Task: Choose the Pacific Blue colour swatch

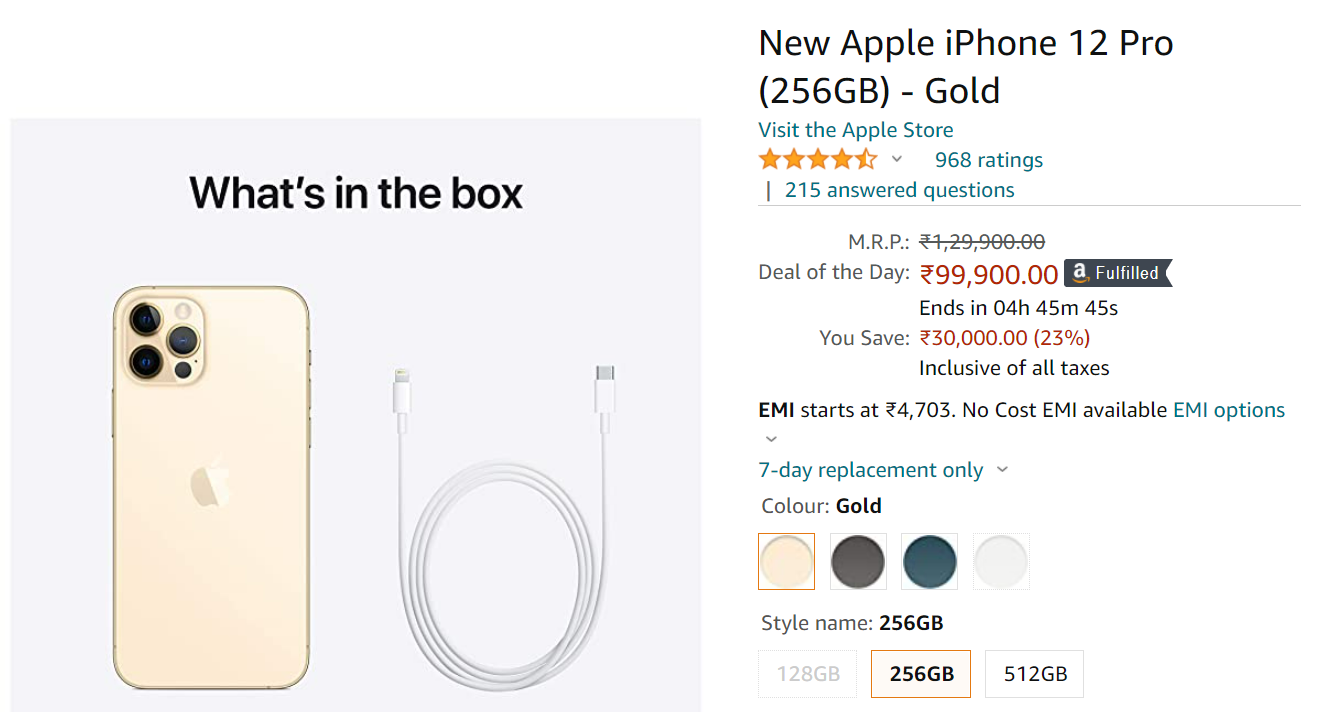Action: click(929, 561)
